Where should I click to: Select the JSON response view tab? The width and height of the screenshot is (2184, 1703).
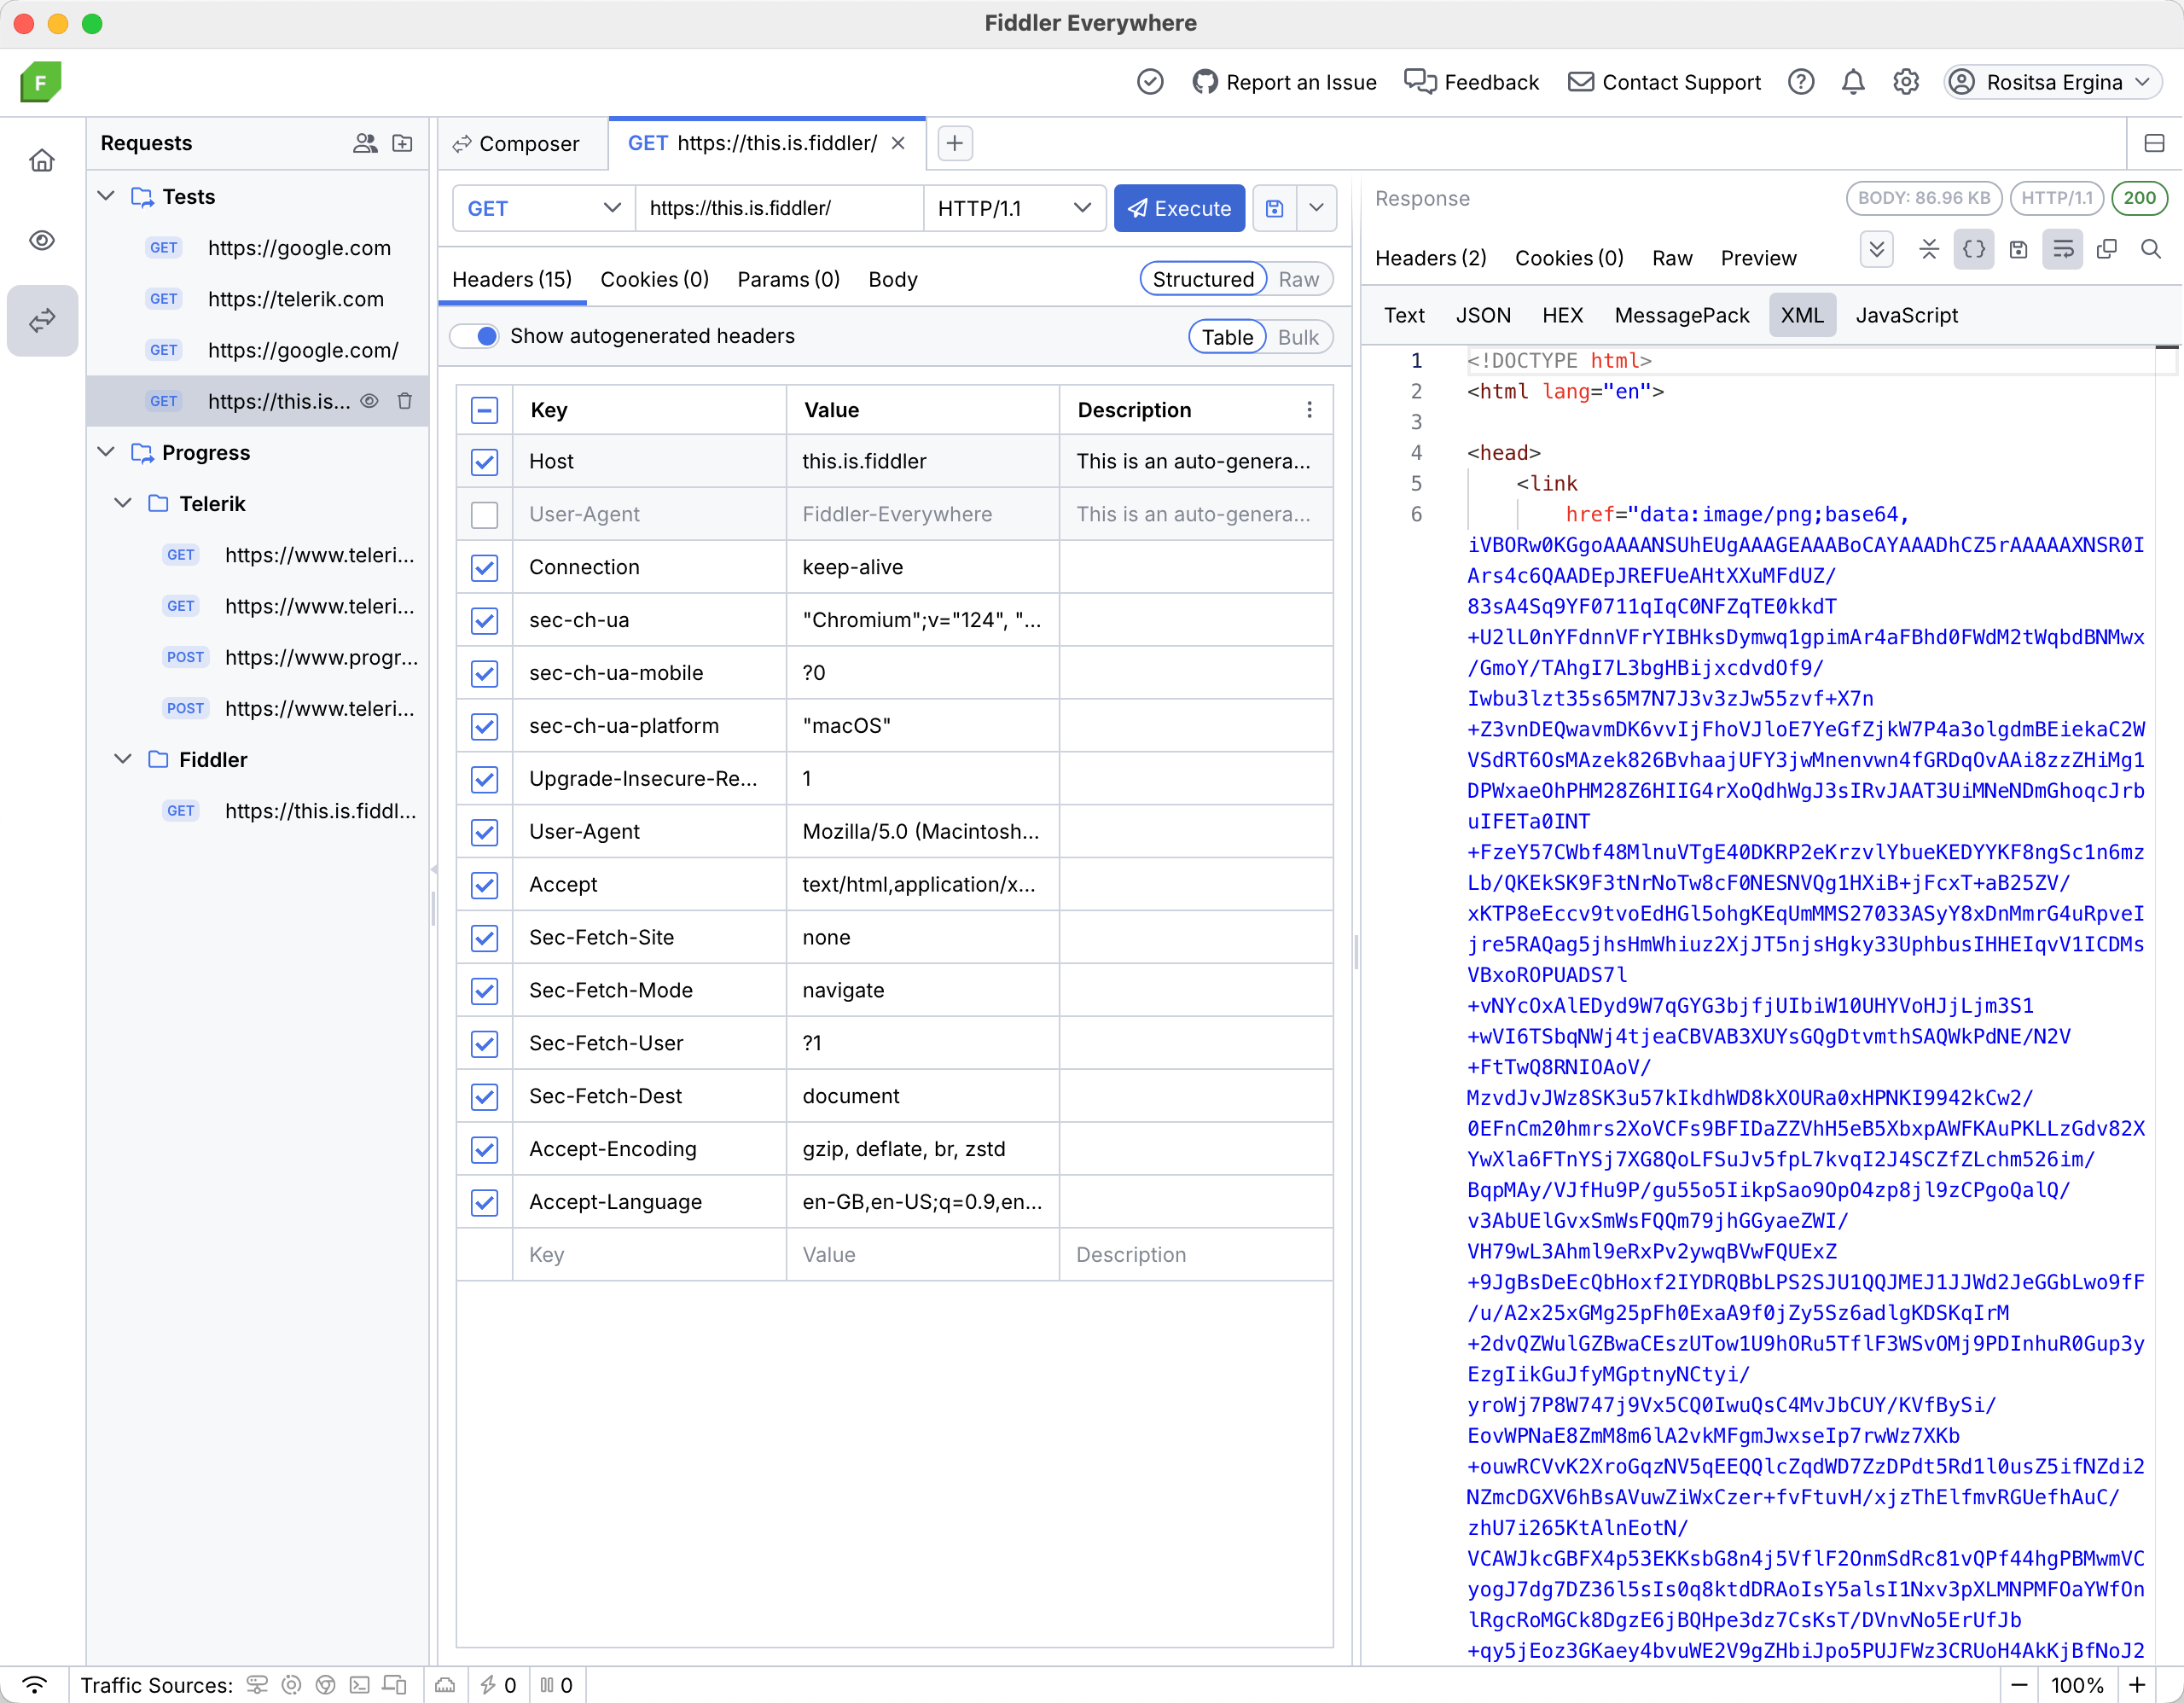click(x=1482, y=315)
